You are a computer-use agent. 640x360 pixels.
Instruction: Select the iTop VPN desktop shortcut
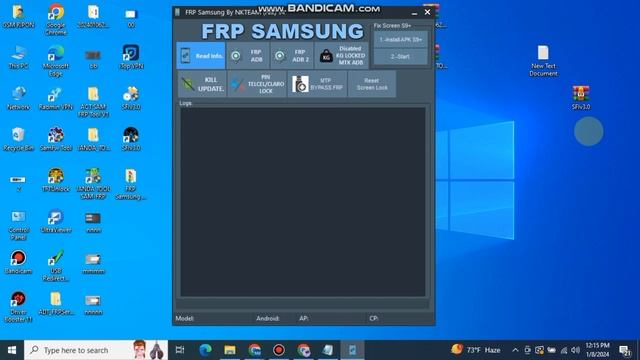click(131, 58)
